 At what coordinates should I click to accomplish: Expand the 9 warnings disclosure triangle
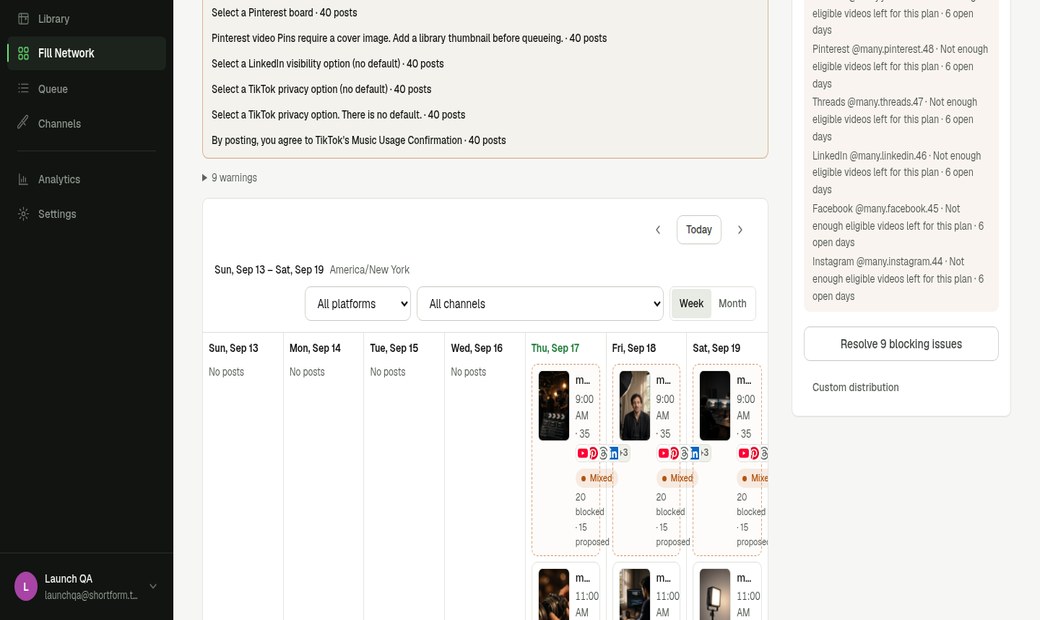point(205,178)
